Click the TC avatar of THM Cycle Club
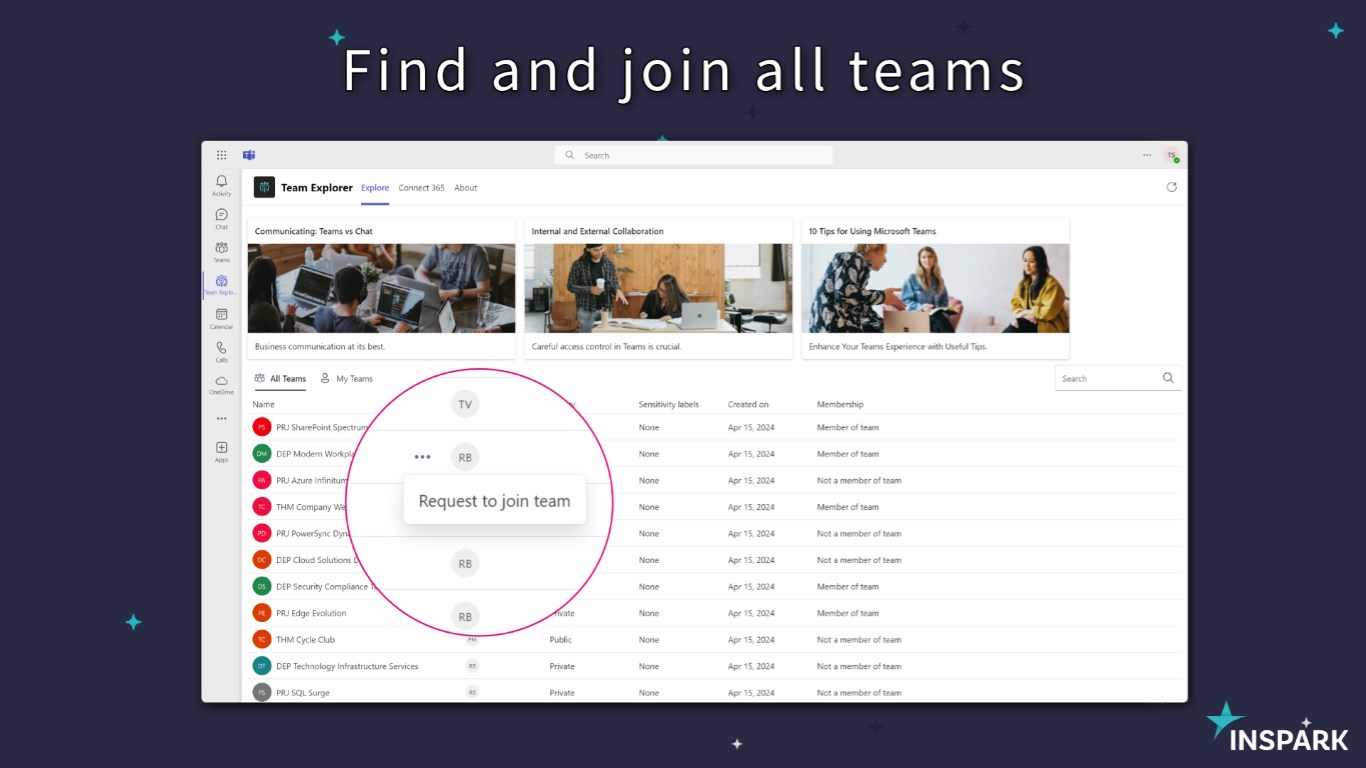The width and height of the screenshot is (1366, 768). coord(262,640)
